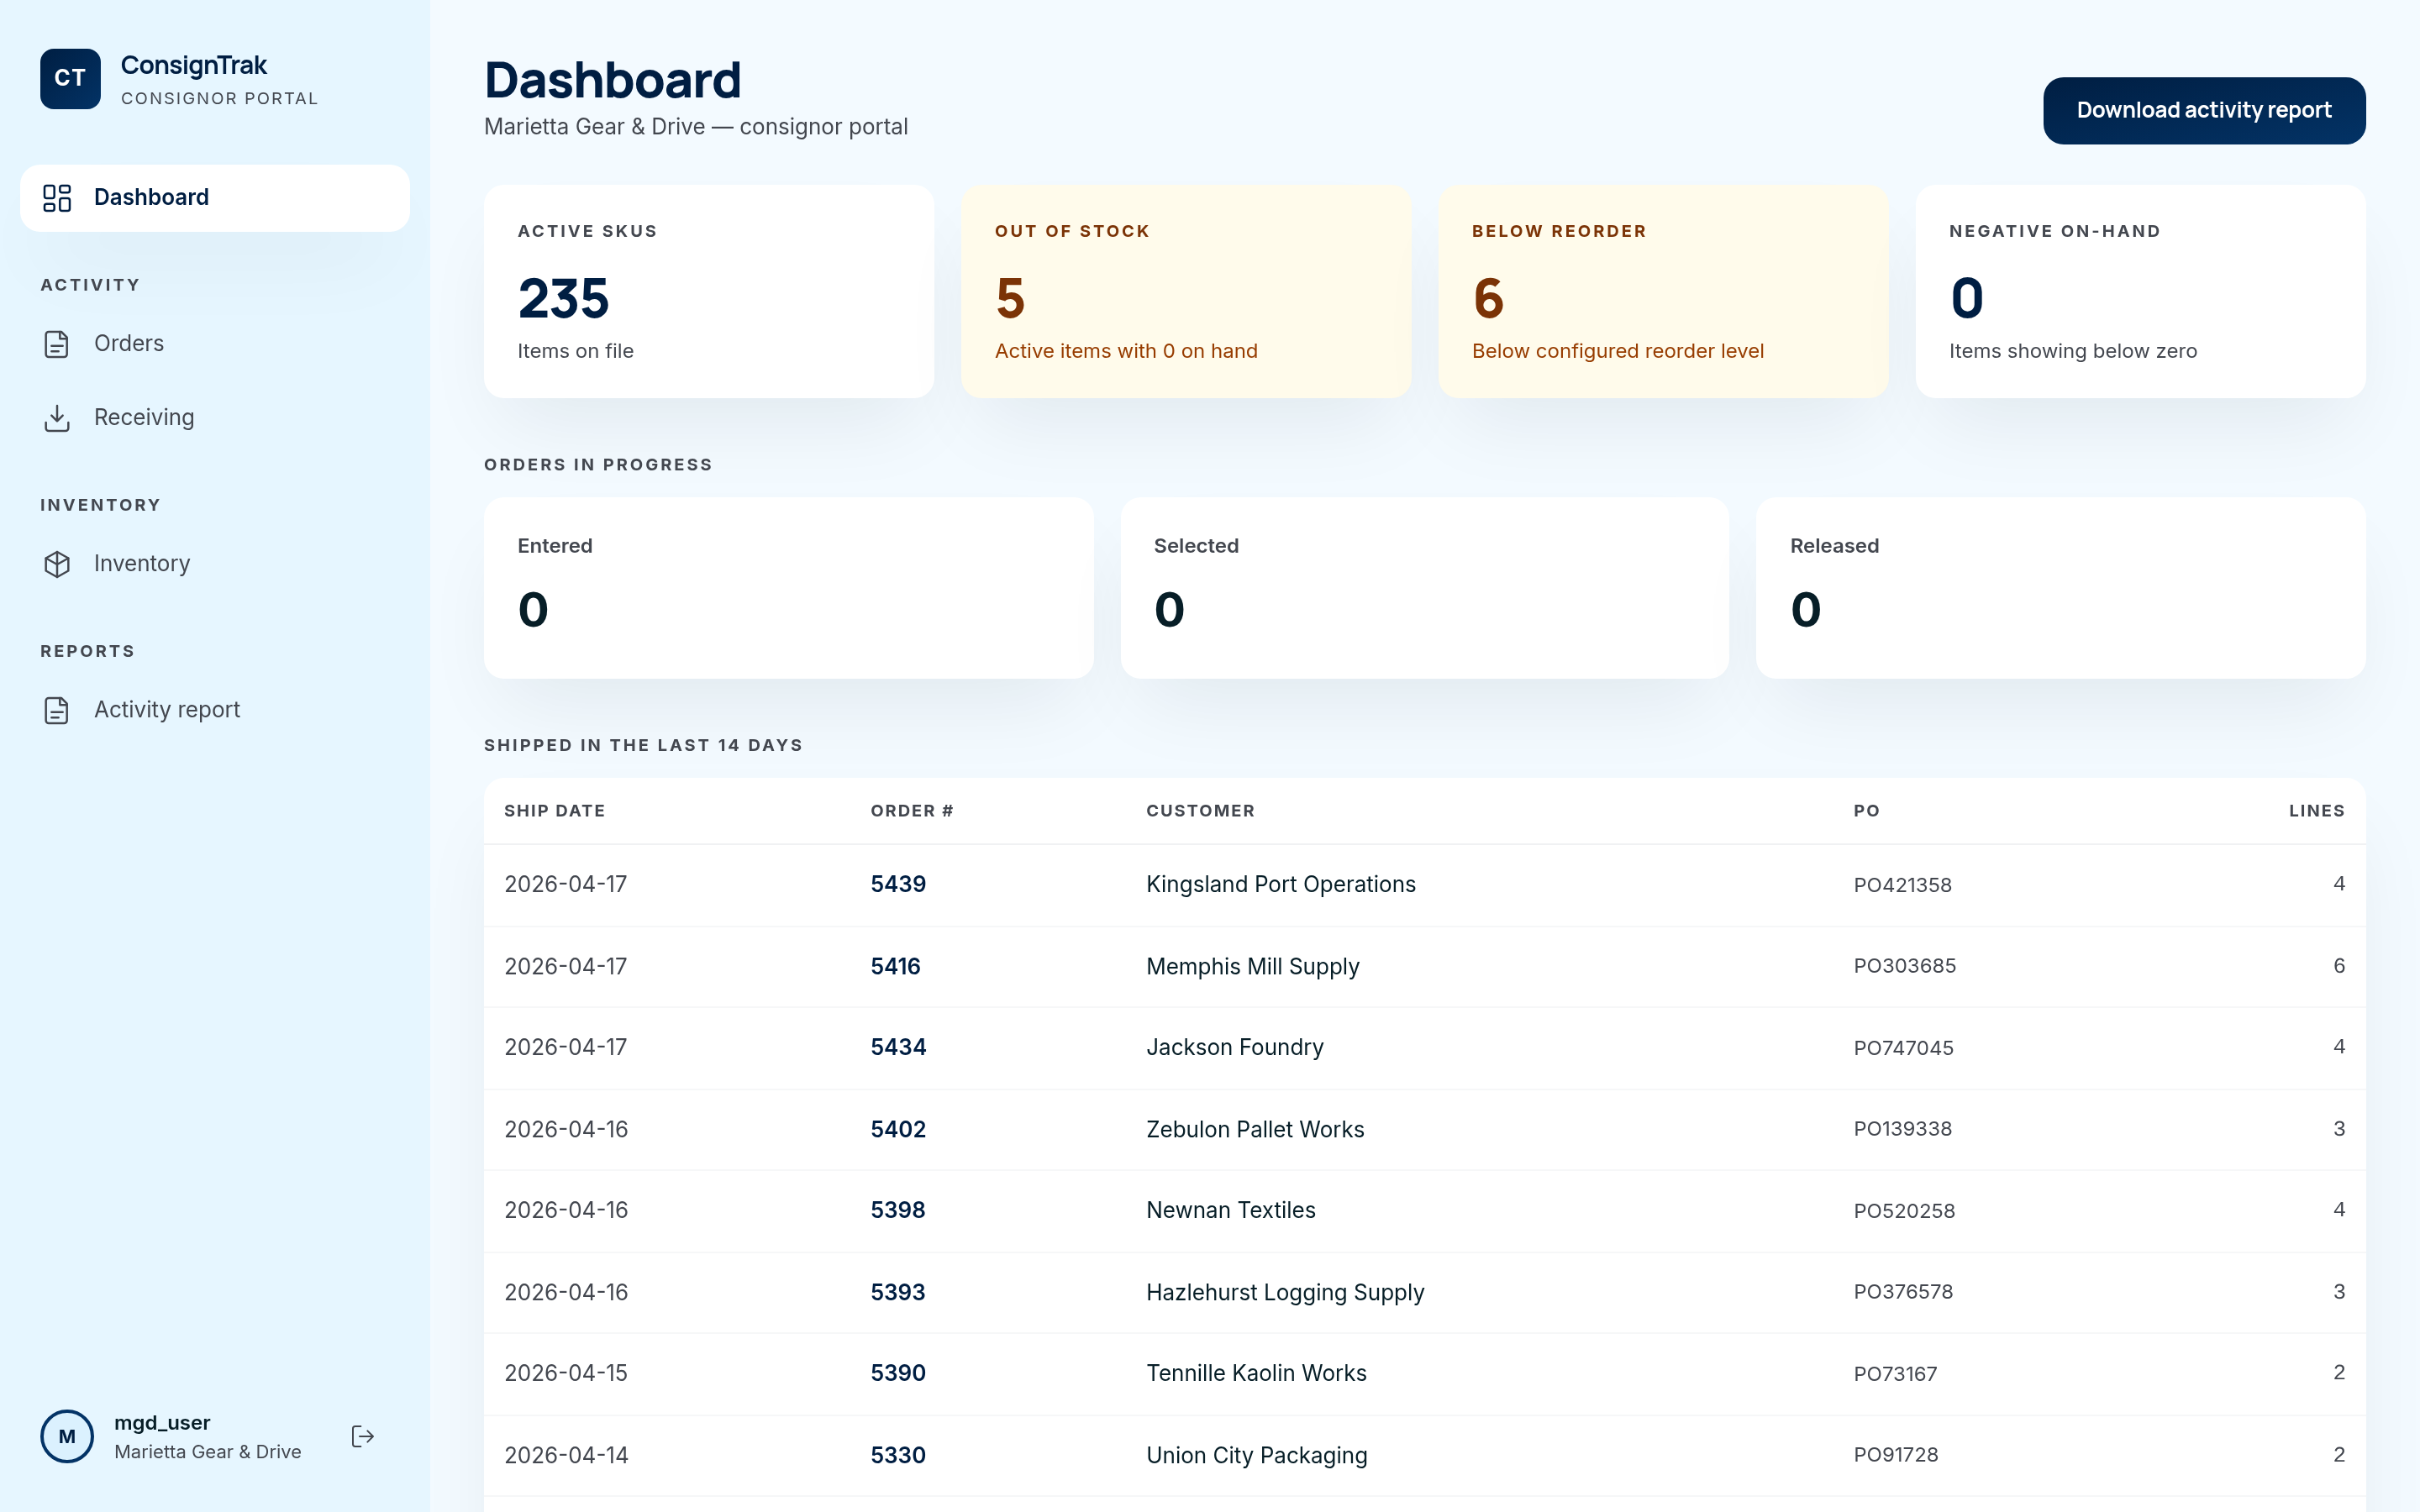Select the Below Reorder summary card
The height and width of the screenshot is (1512, 2420).
pos(1663,291)
